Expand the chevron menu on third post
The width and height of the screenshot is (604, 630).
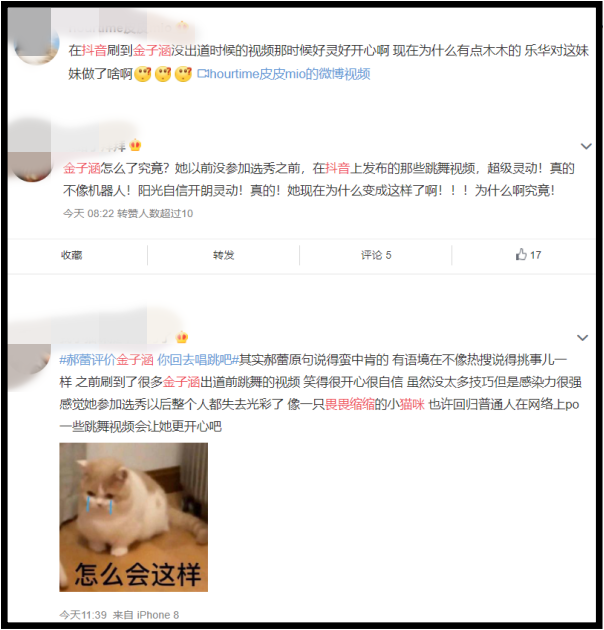(x=583, y=338)
